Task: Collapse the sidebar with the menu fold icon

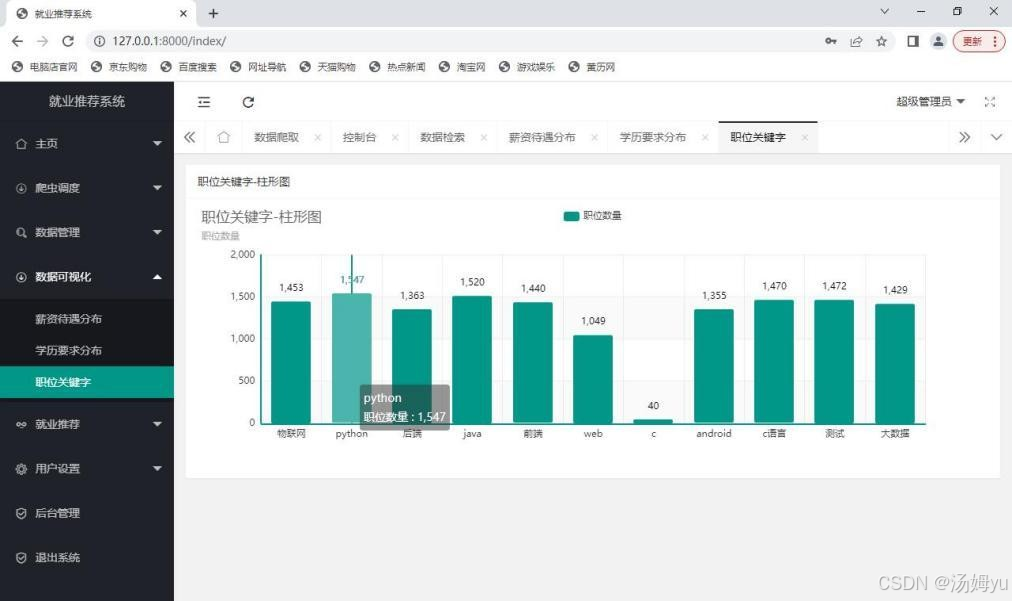Action: tap(204, 102)
